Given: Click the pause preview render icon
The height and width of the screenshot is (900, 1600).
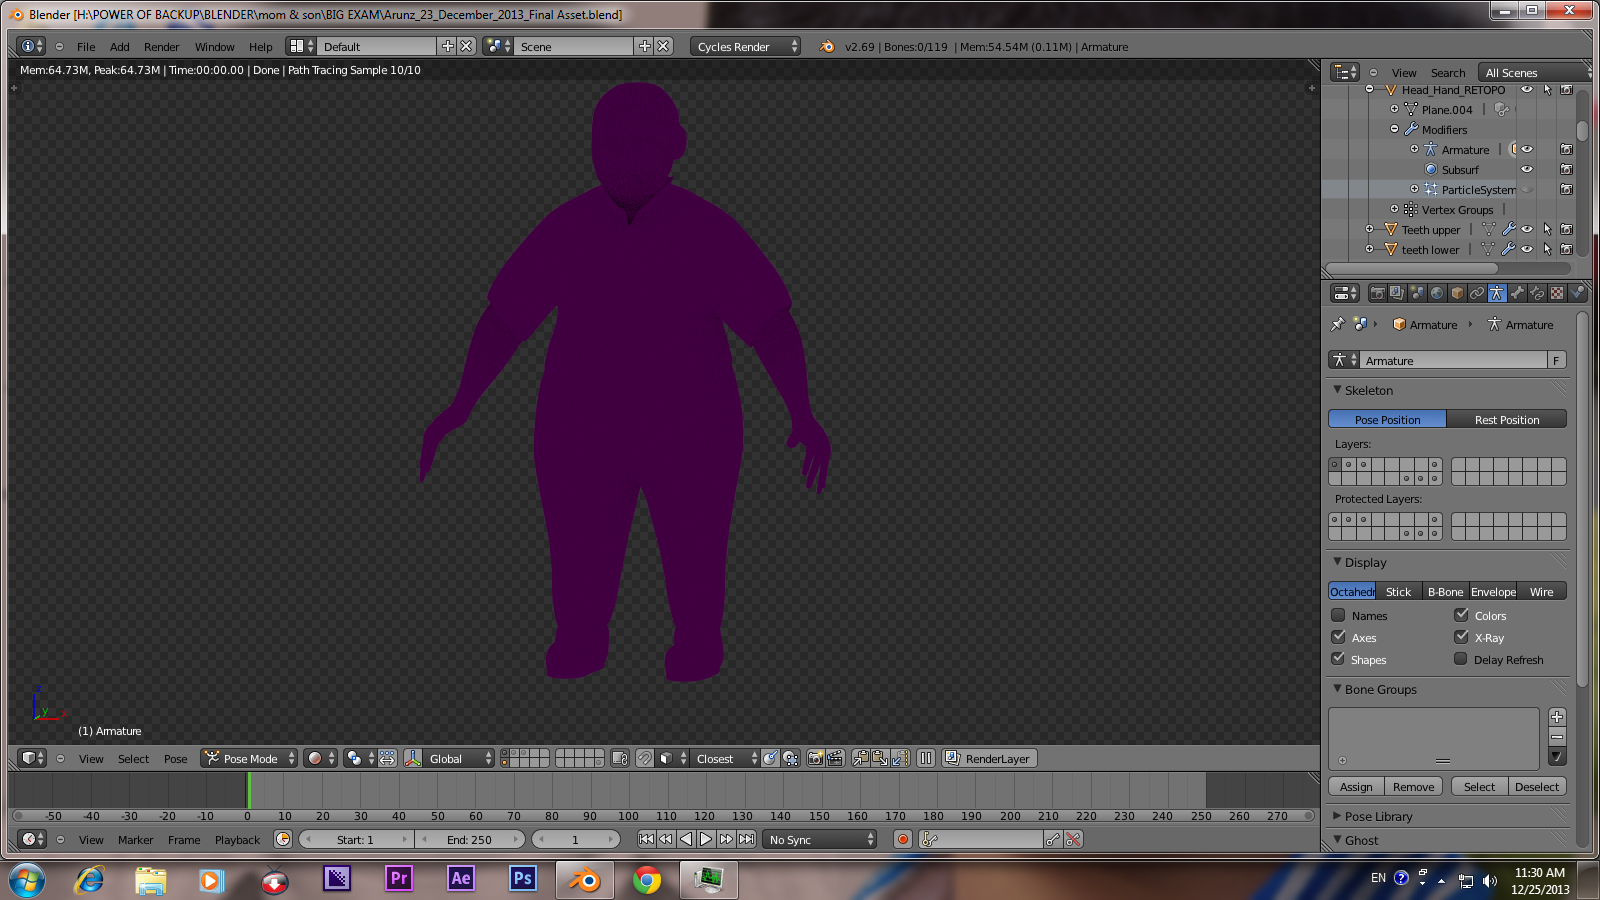Looking at the screenshot, I should (x=926, y=758).
